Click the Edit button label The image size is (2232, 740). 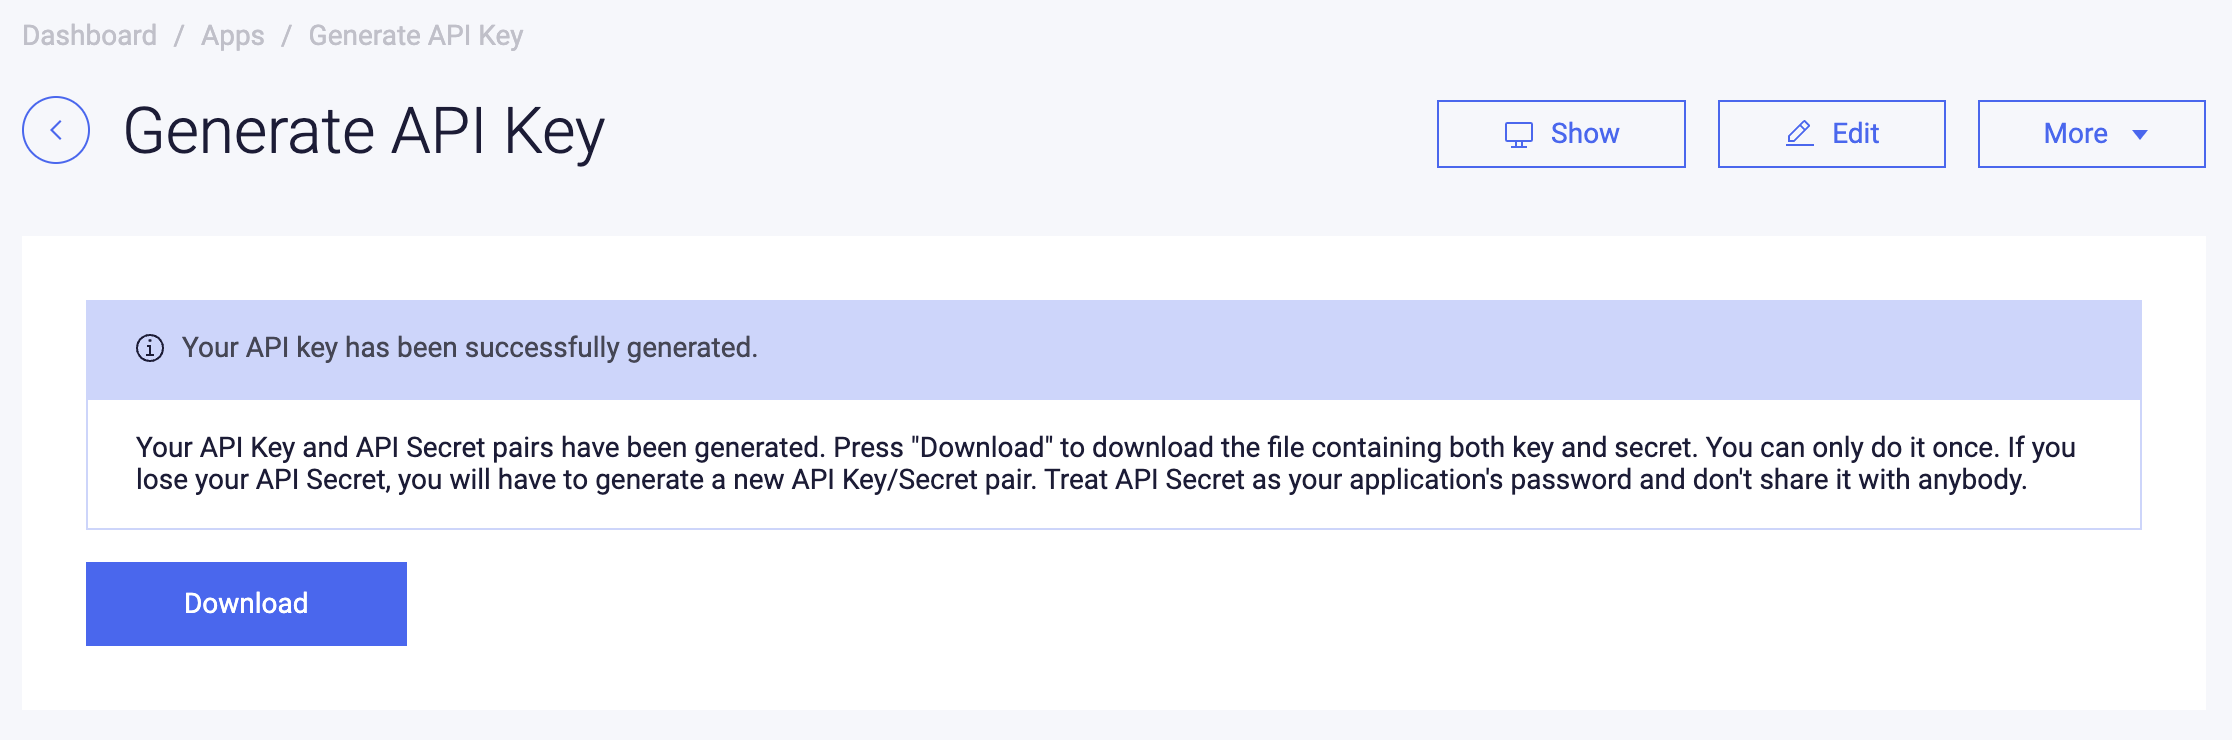pos(1855,134)
